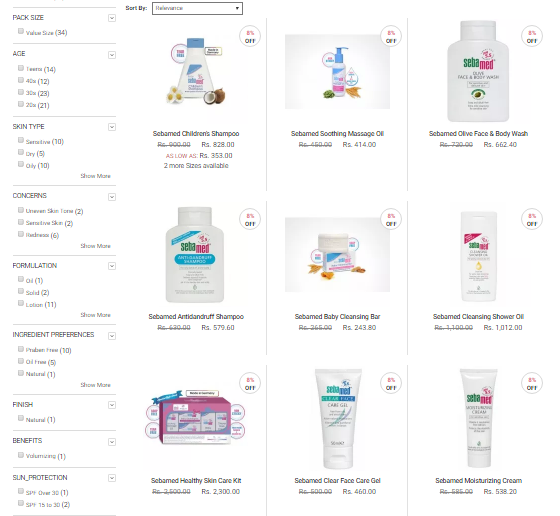The width and height of the screenshot is (560, 516).
Task: Show more Skin Type options
Action: coord(95,176)
